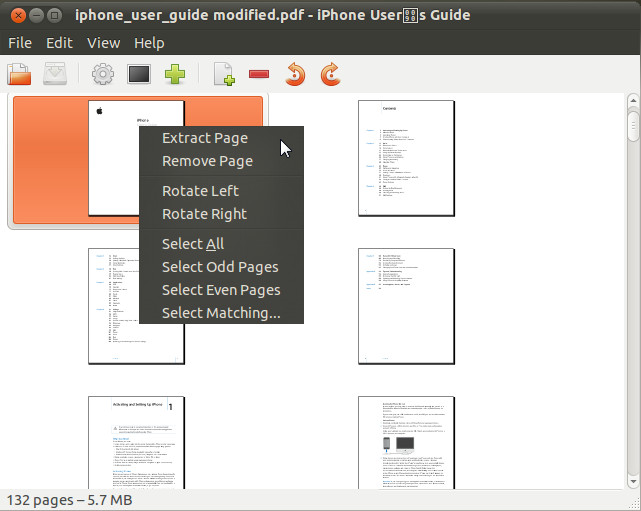Click the green plus zoom icon

point(175,74)
